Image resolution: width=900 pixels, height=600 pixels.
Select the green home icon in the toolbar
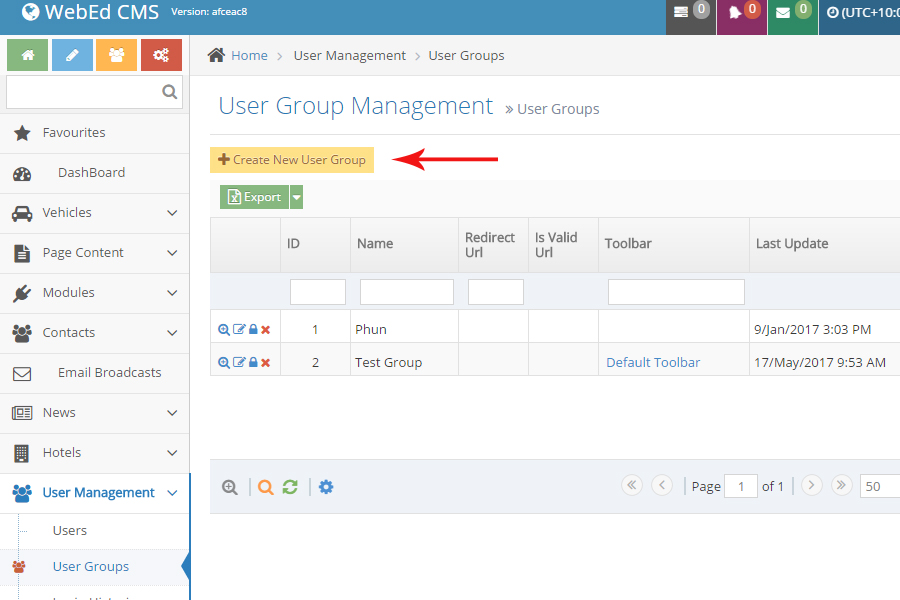point(27,55)
